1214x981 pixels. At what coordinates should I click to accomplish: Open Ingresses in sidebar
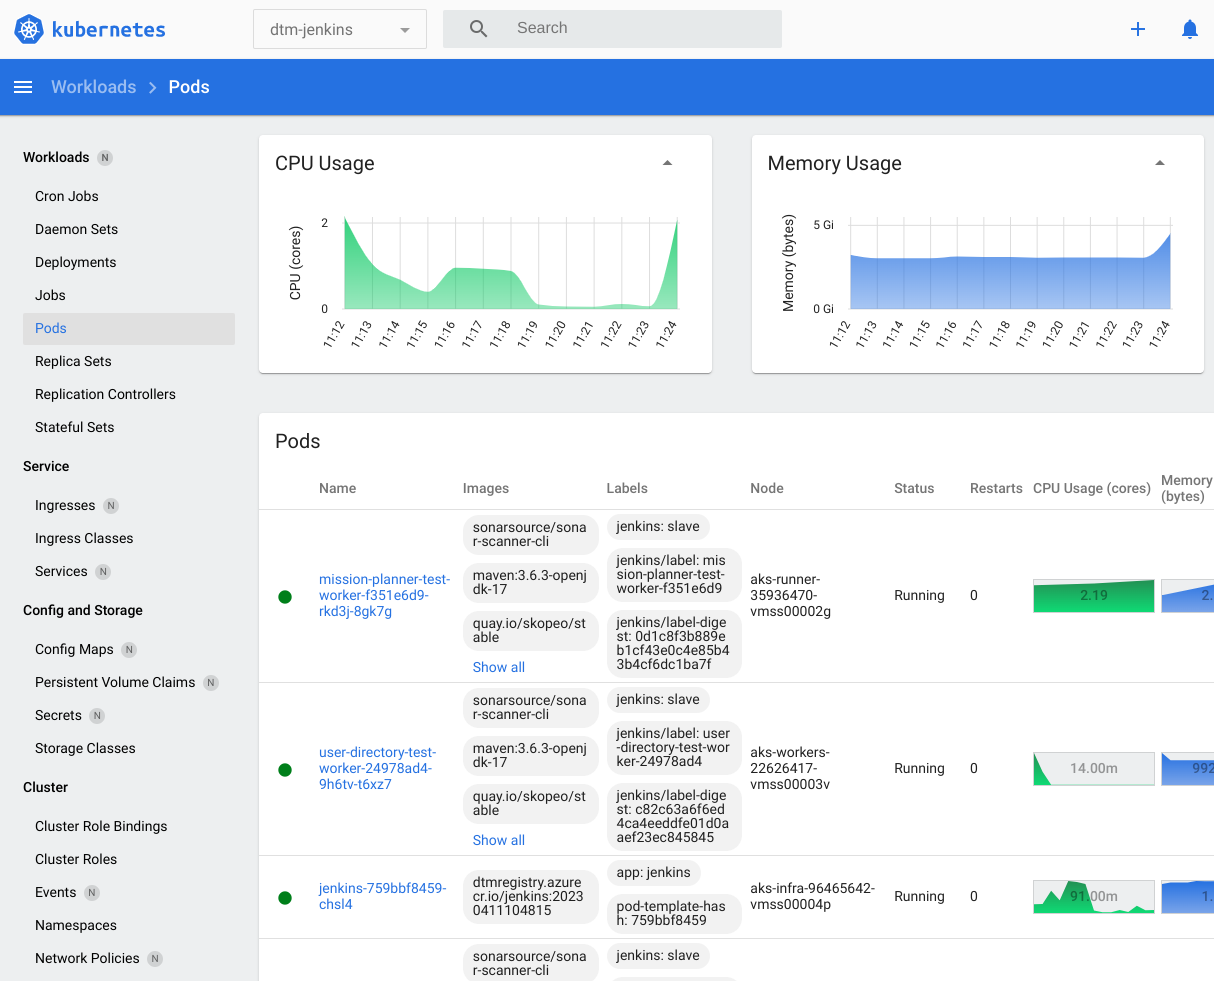click(65, 505)
